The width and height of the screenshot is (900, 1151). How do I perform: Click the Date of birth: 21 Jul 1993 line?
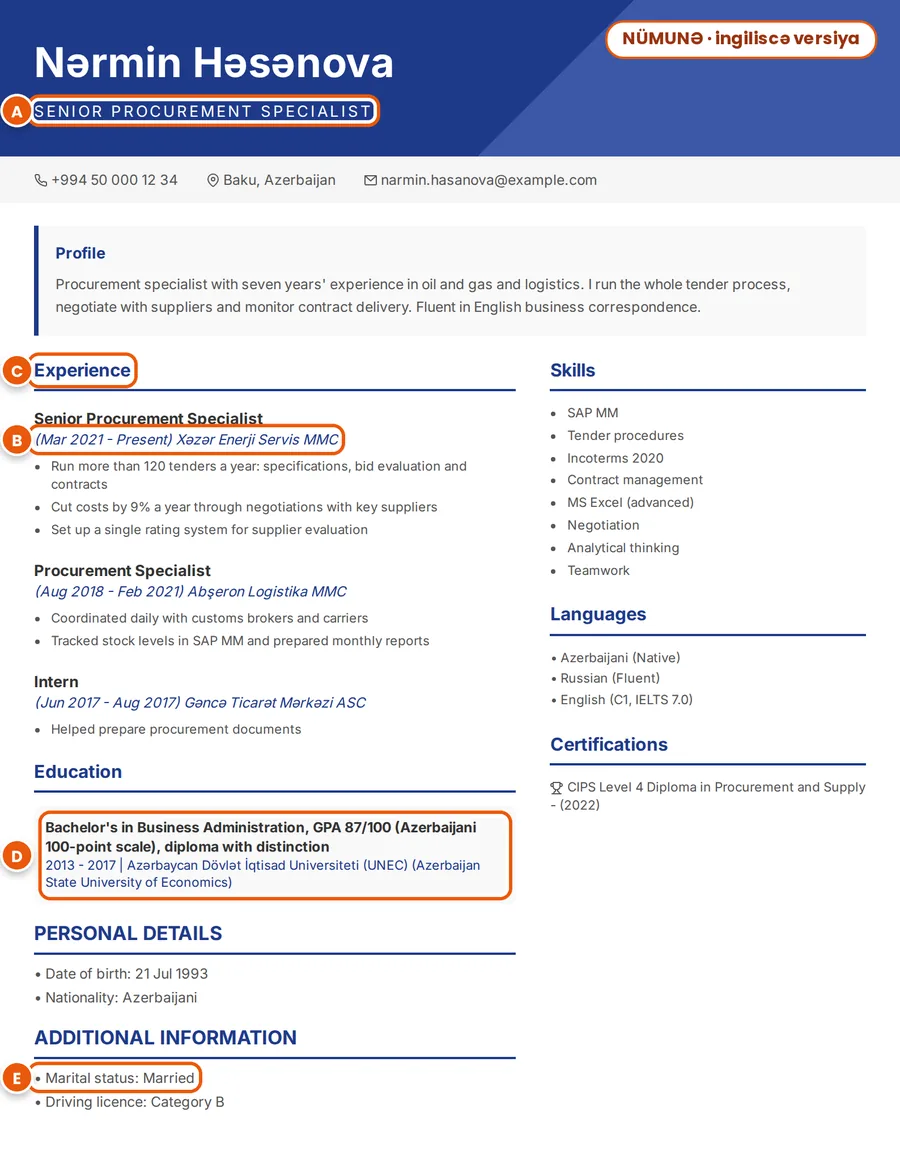122,974
